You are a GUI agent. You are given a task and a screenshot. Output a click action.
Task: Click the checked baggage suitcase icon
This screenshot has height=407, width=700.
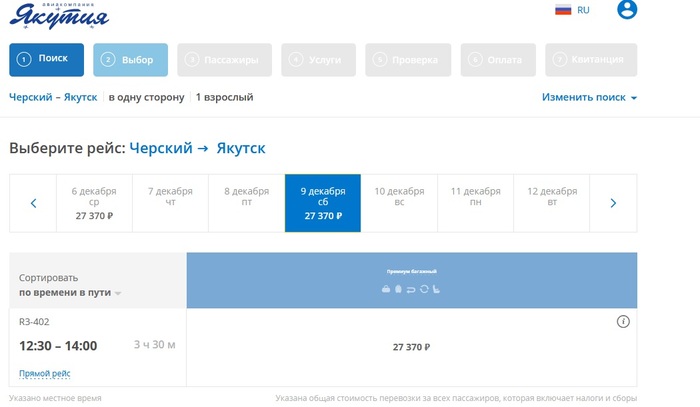[398, 289]
